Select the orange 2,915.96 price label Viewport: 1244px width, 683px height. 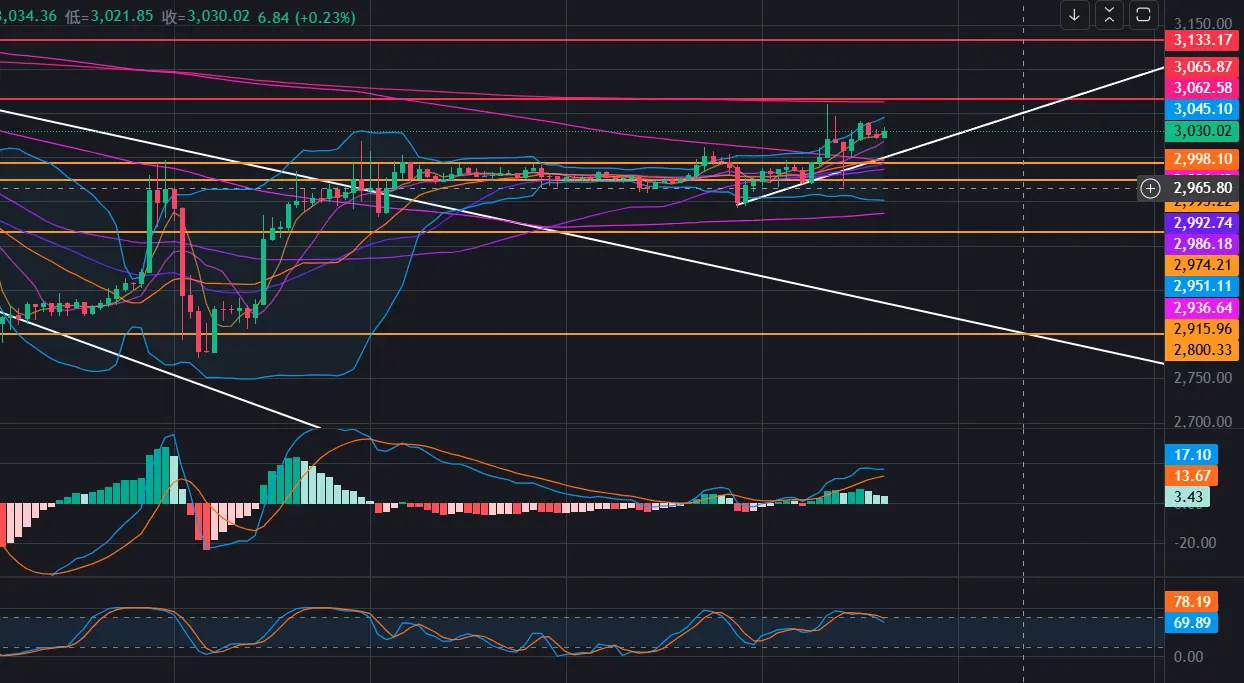click(1201, 328)
